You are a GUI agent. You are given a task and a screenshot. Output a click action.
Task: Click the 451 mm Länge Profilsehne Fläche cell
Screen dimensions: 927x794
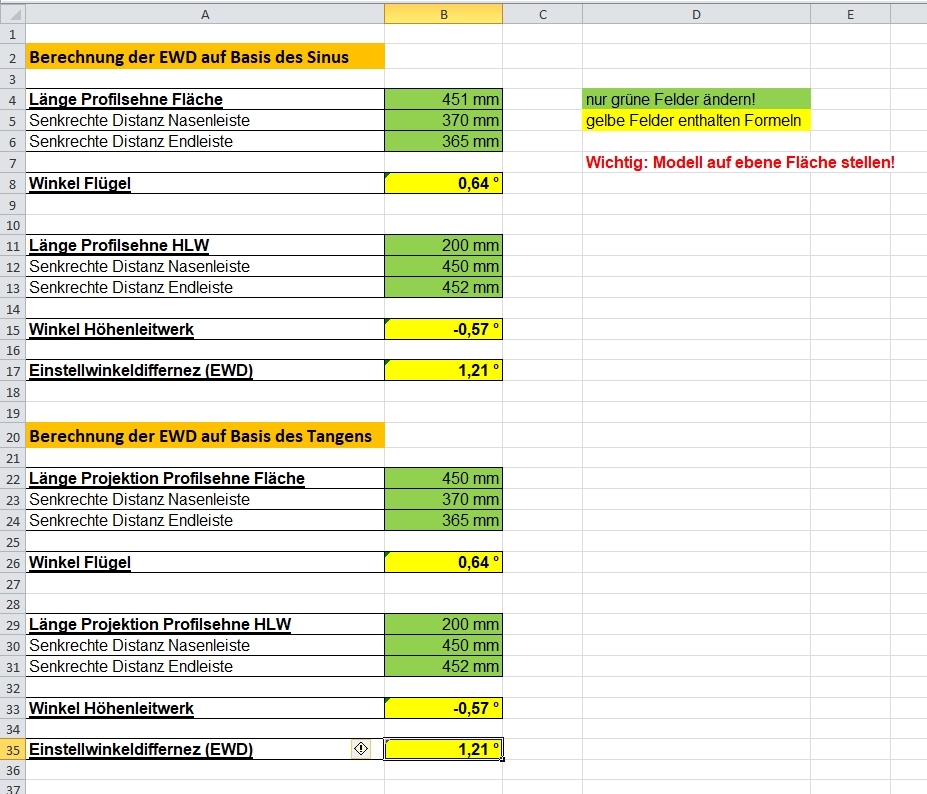point(443,99)
